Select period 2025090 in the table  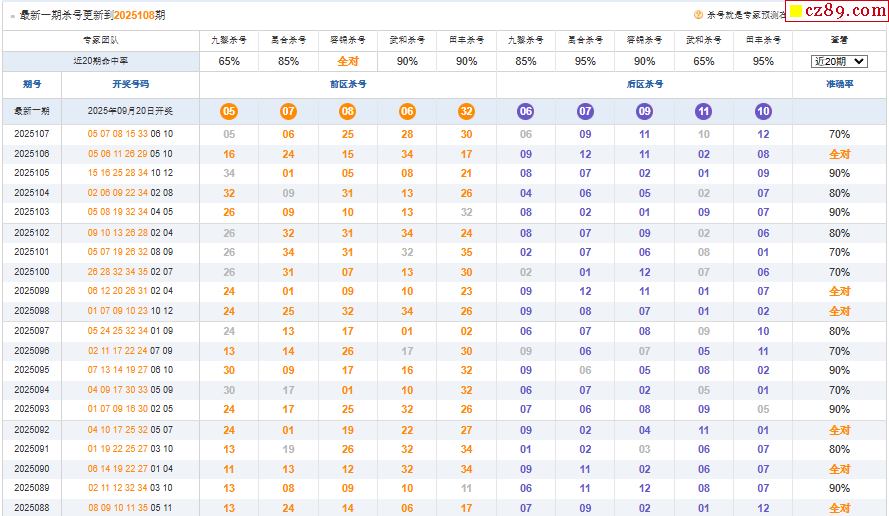point(32,468)
